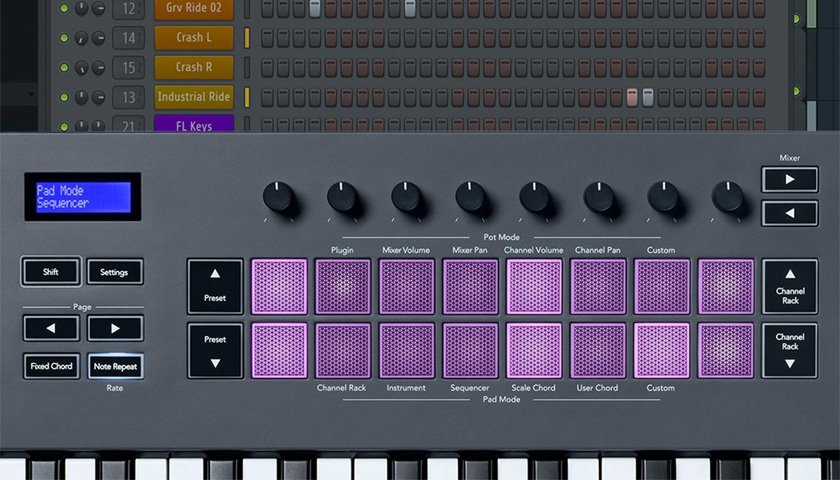This screenshot has height=480, width=840.
Task: Tap the Channel Volume pot mode pad
Action: pyautogui.click(x=534, y=287)
